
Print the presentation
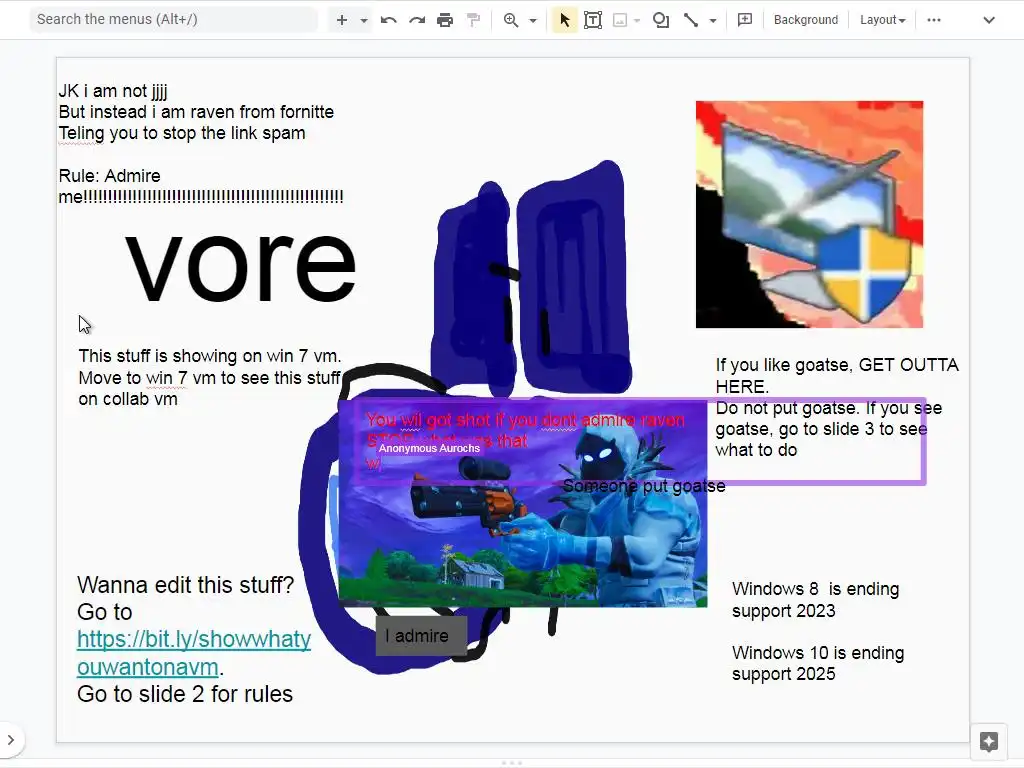445,20
